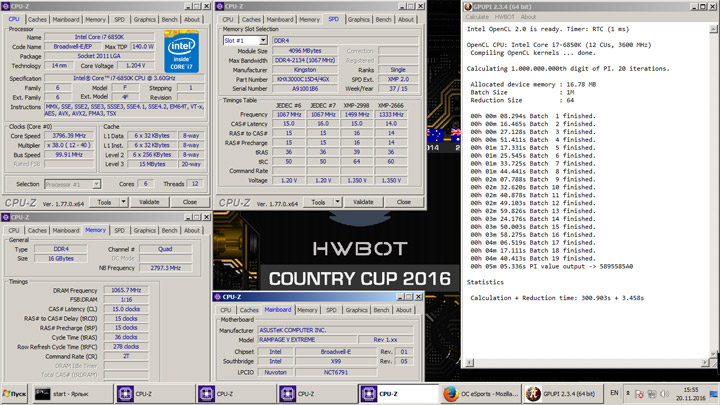Switch to Bench tab in the CPU window
720x405 pixels.
[169, 19]
